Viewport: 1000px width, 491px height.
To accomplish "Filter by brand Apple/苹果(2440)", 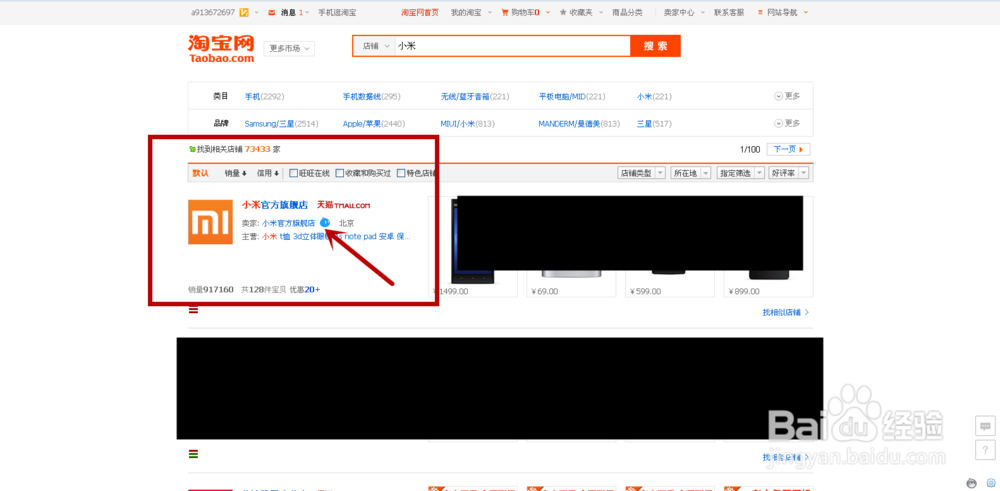I will 374,123.
